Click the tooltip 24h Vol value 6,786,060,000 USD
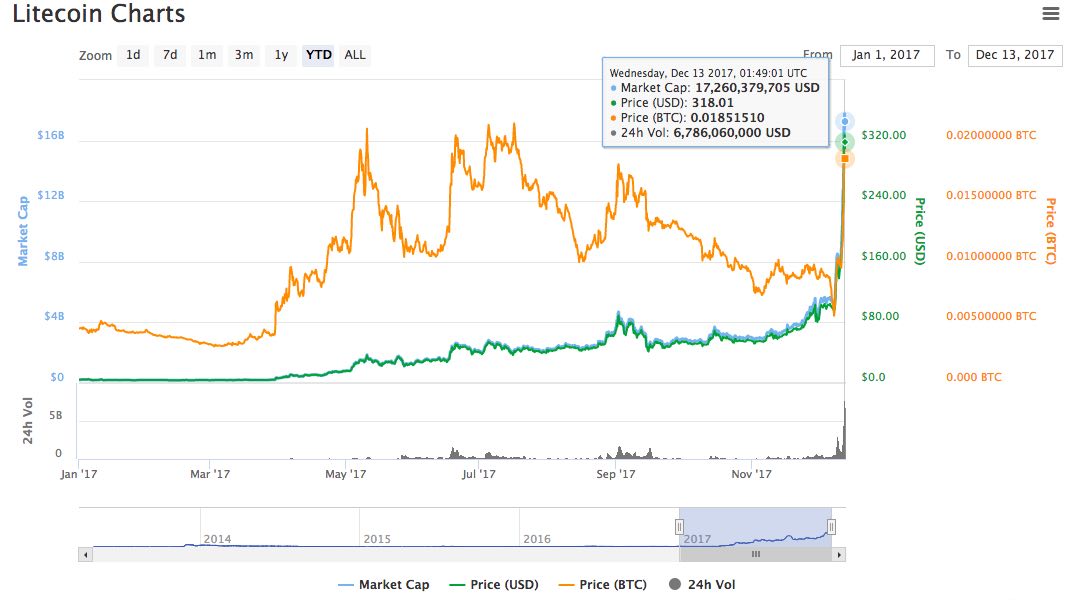Viewport: 1069px width, 600px height. pos(732,133)
